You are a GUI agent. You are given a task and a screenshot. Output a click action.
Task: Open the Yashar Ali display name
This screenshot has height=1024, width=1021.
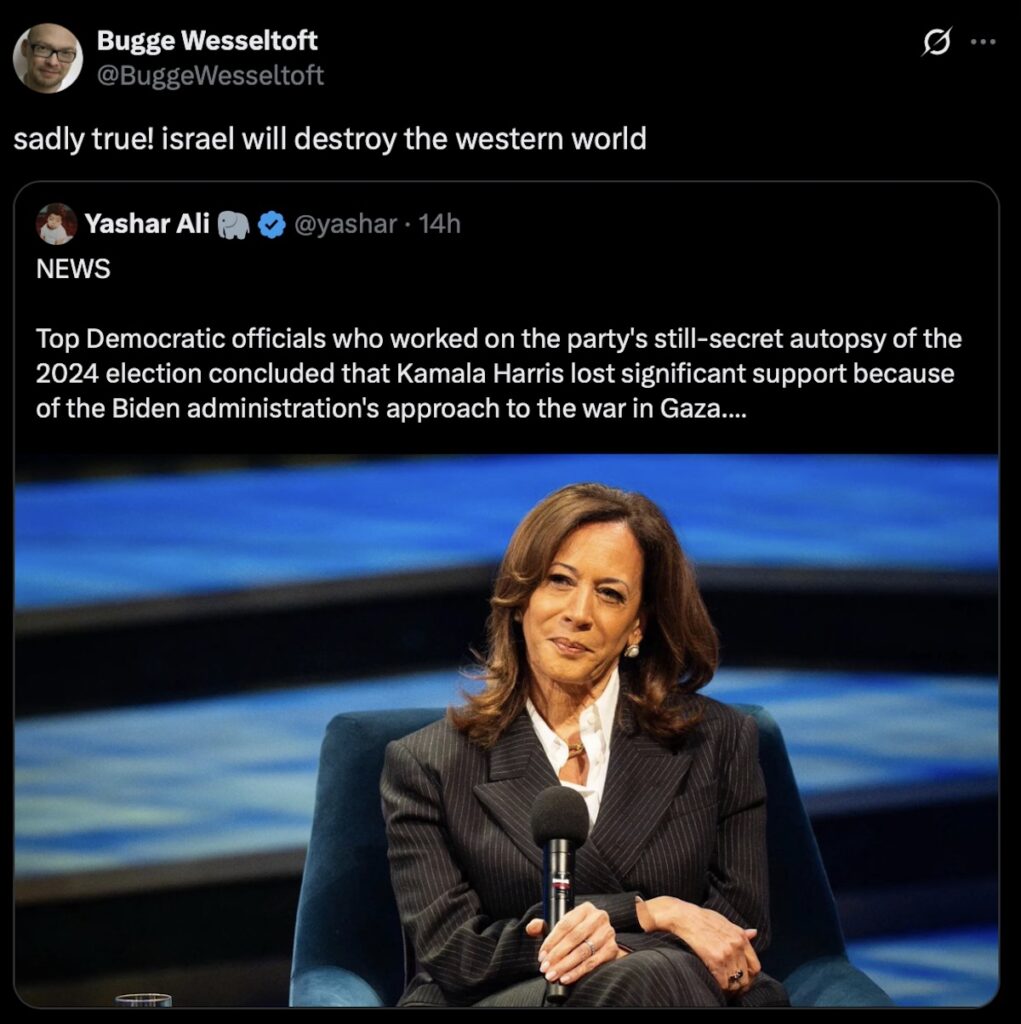[147, 224]
